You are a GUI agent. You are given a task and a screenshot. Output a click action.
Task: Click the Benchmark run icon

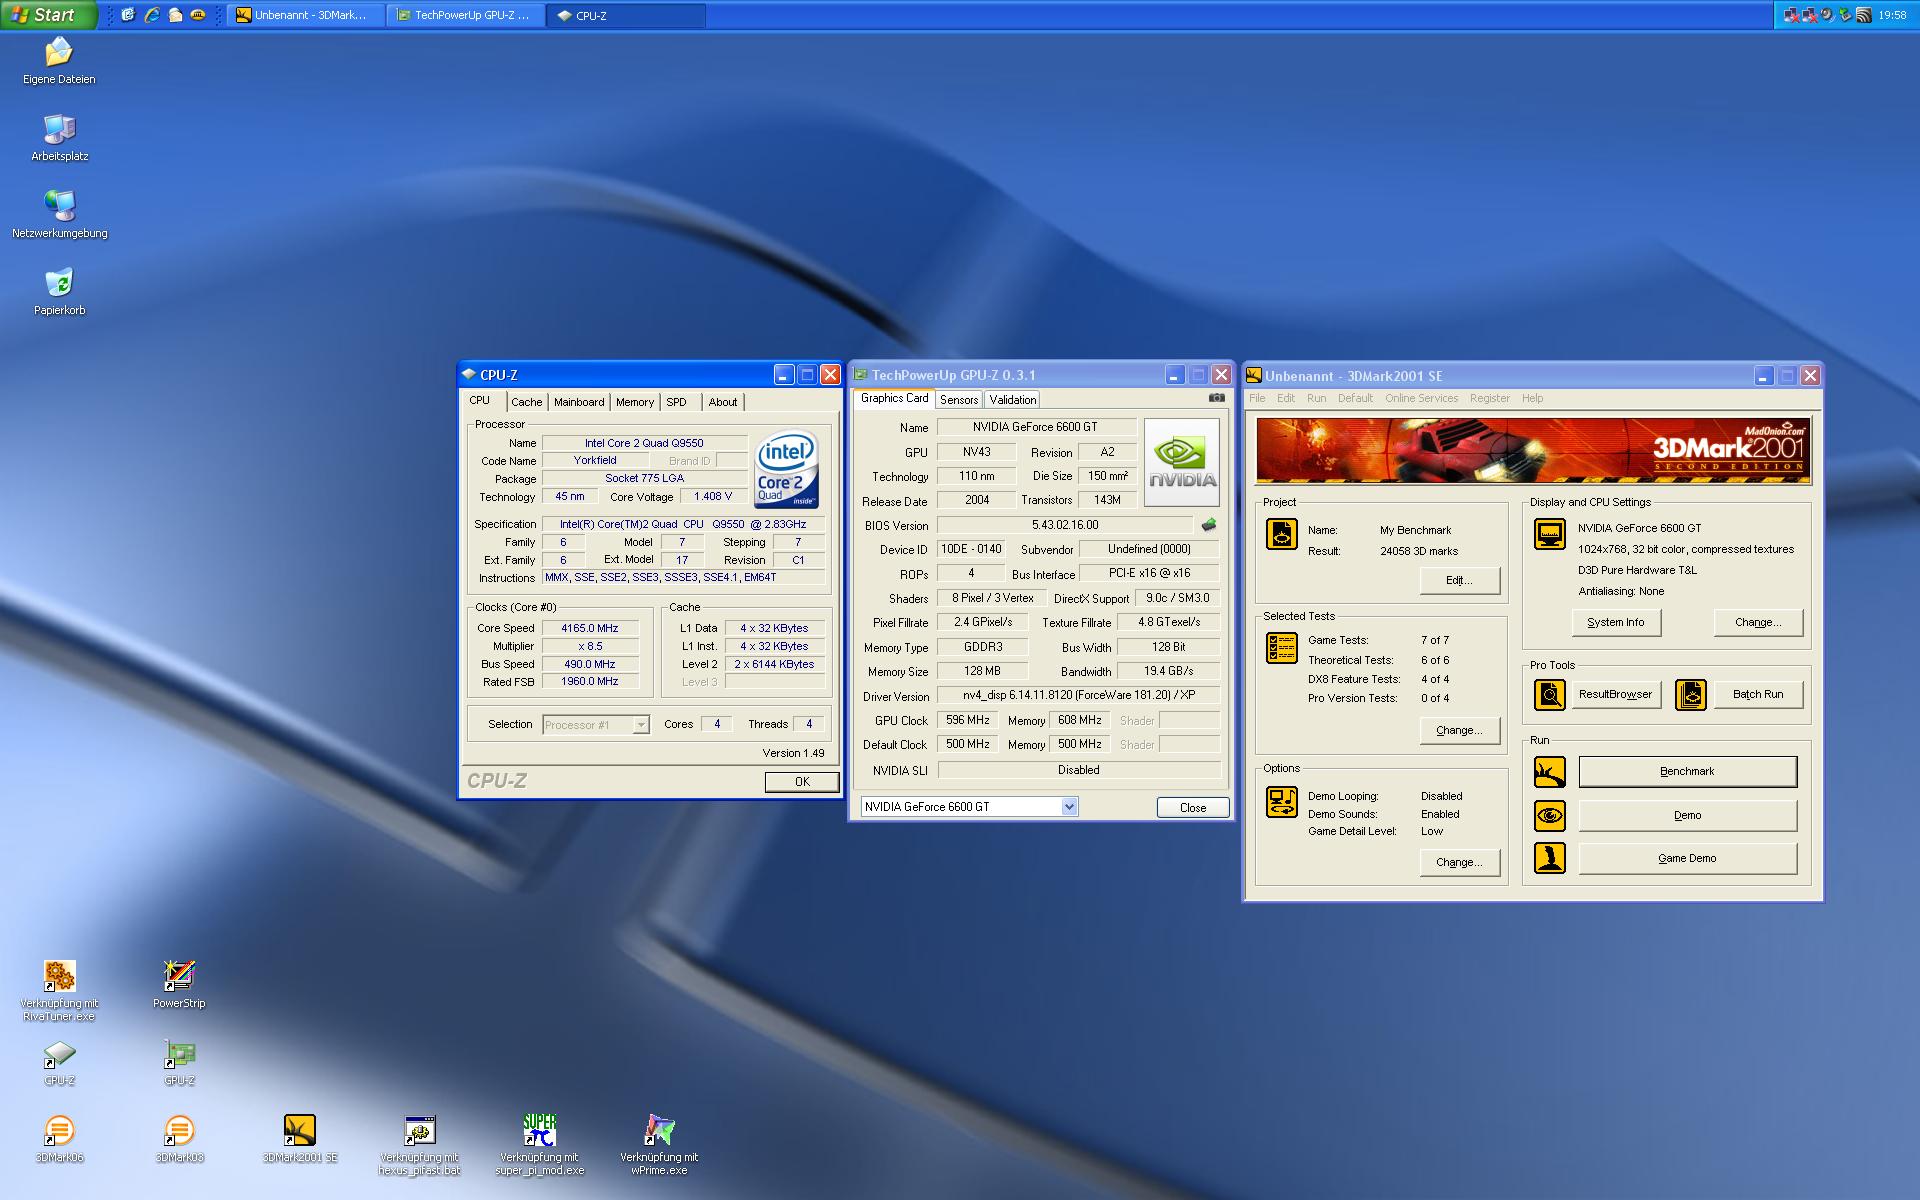click(1550, 772)
